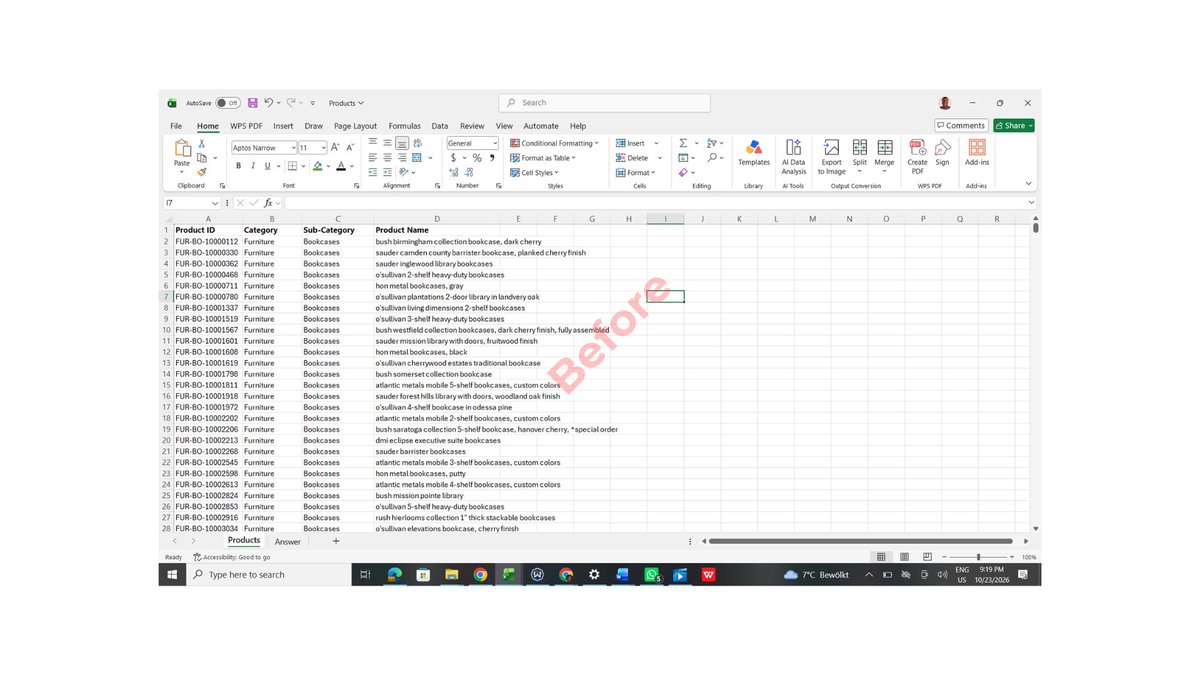1200x675 pixels.
Task: Click the Wrap Text icon
Action: pyautogui.click(x=418, y=143)
